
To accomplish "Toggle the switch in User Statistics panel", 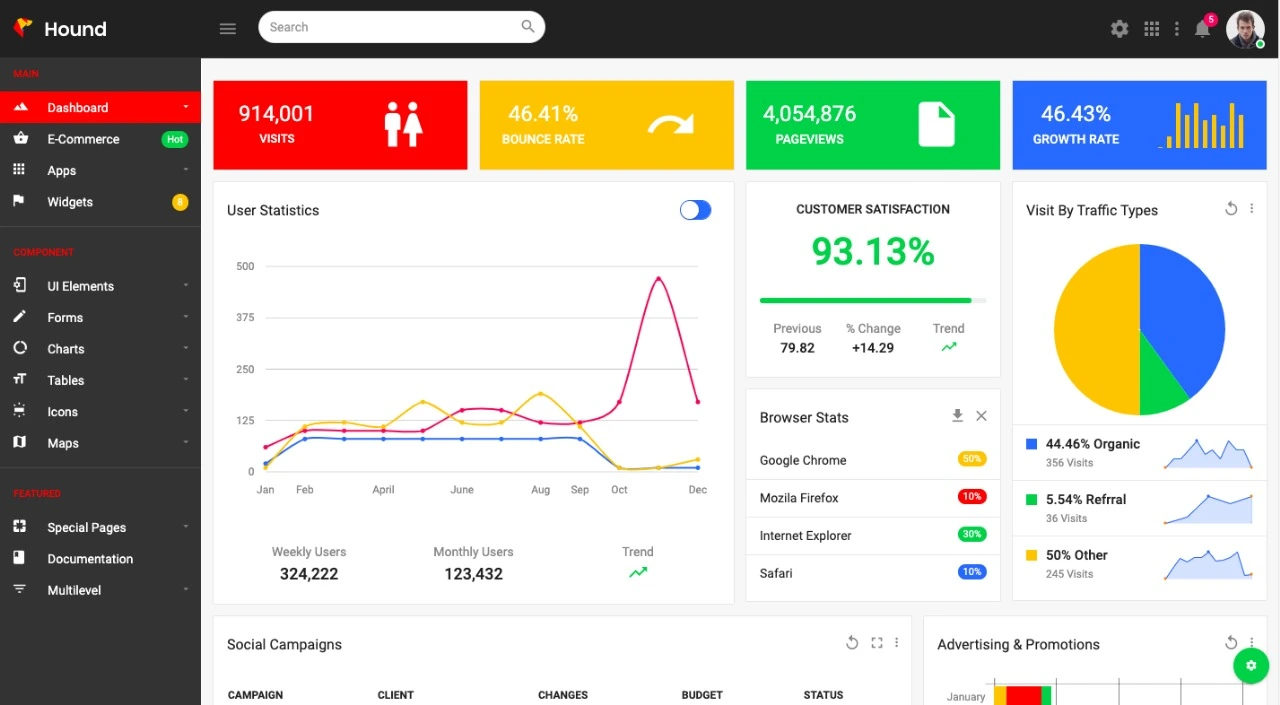I will tap(695, 210).
